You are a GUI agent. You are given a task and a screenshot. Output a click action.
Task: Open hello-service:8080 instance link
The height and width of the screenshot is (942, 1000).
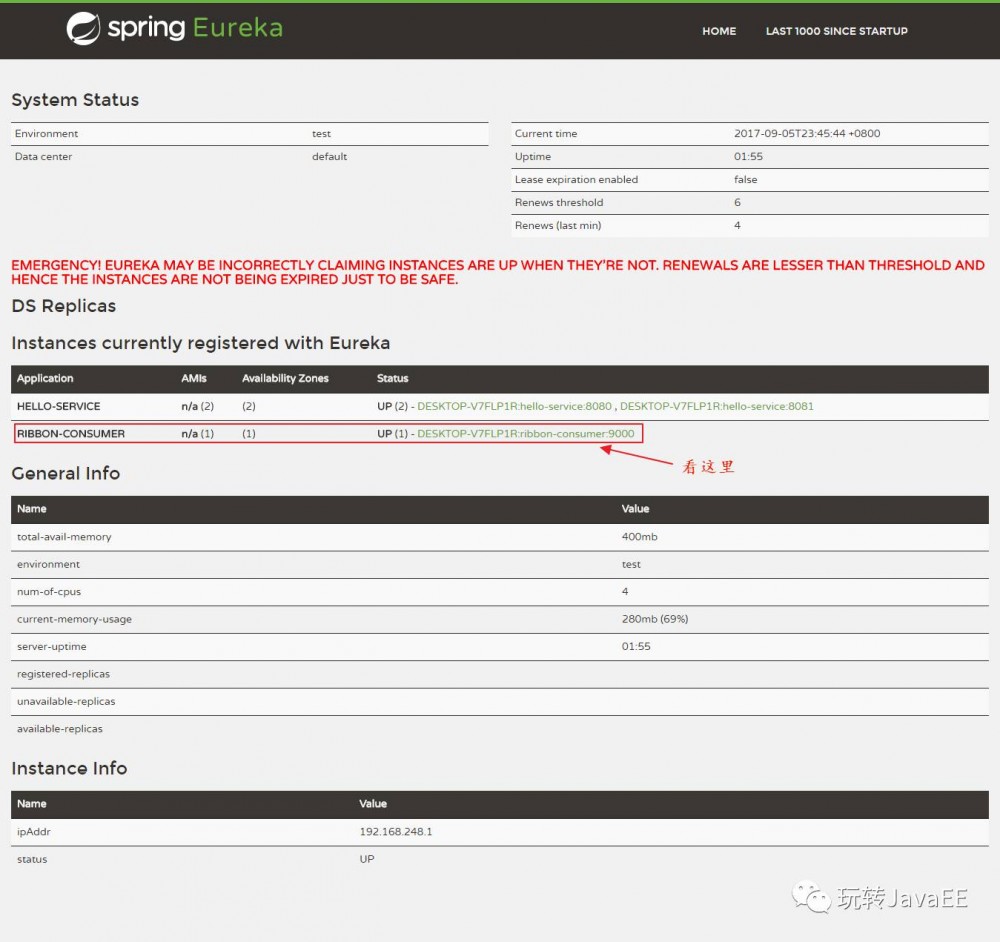pos(514,406)
